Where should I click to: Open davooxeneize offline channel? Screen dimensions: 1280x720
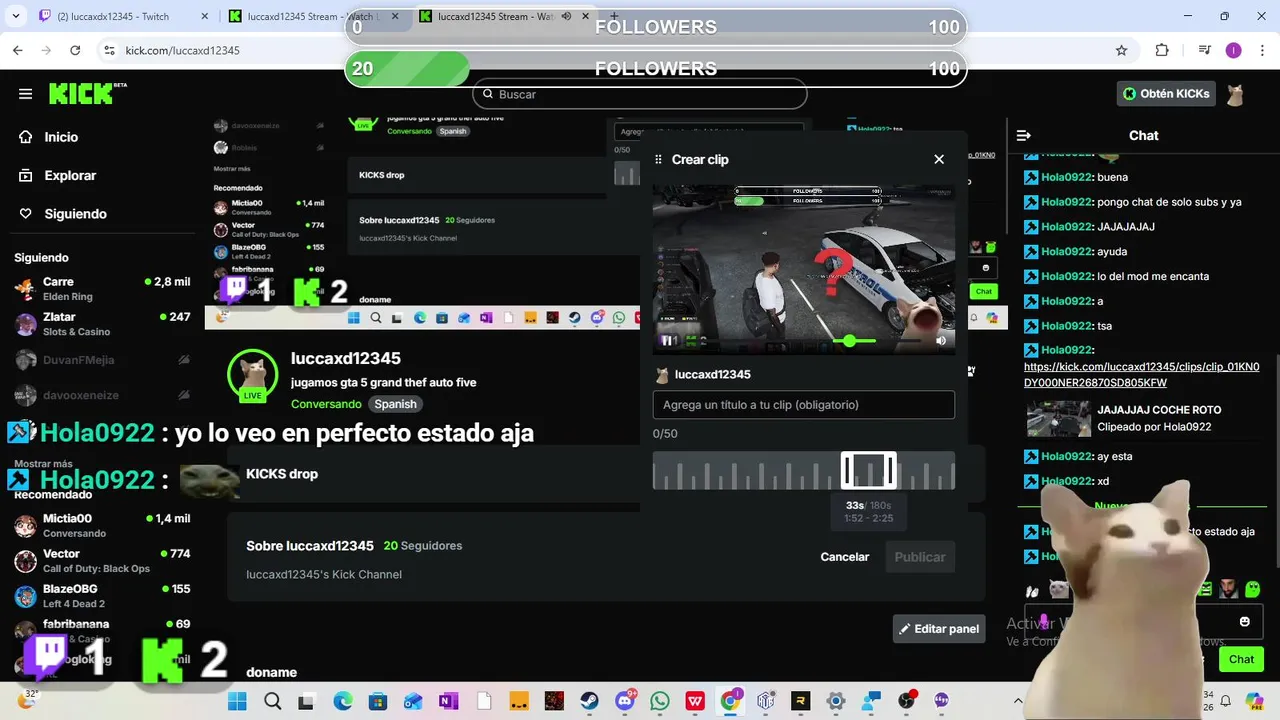coord(102,395)
